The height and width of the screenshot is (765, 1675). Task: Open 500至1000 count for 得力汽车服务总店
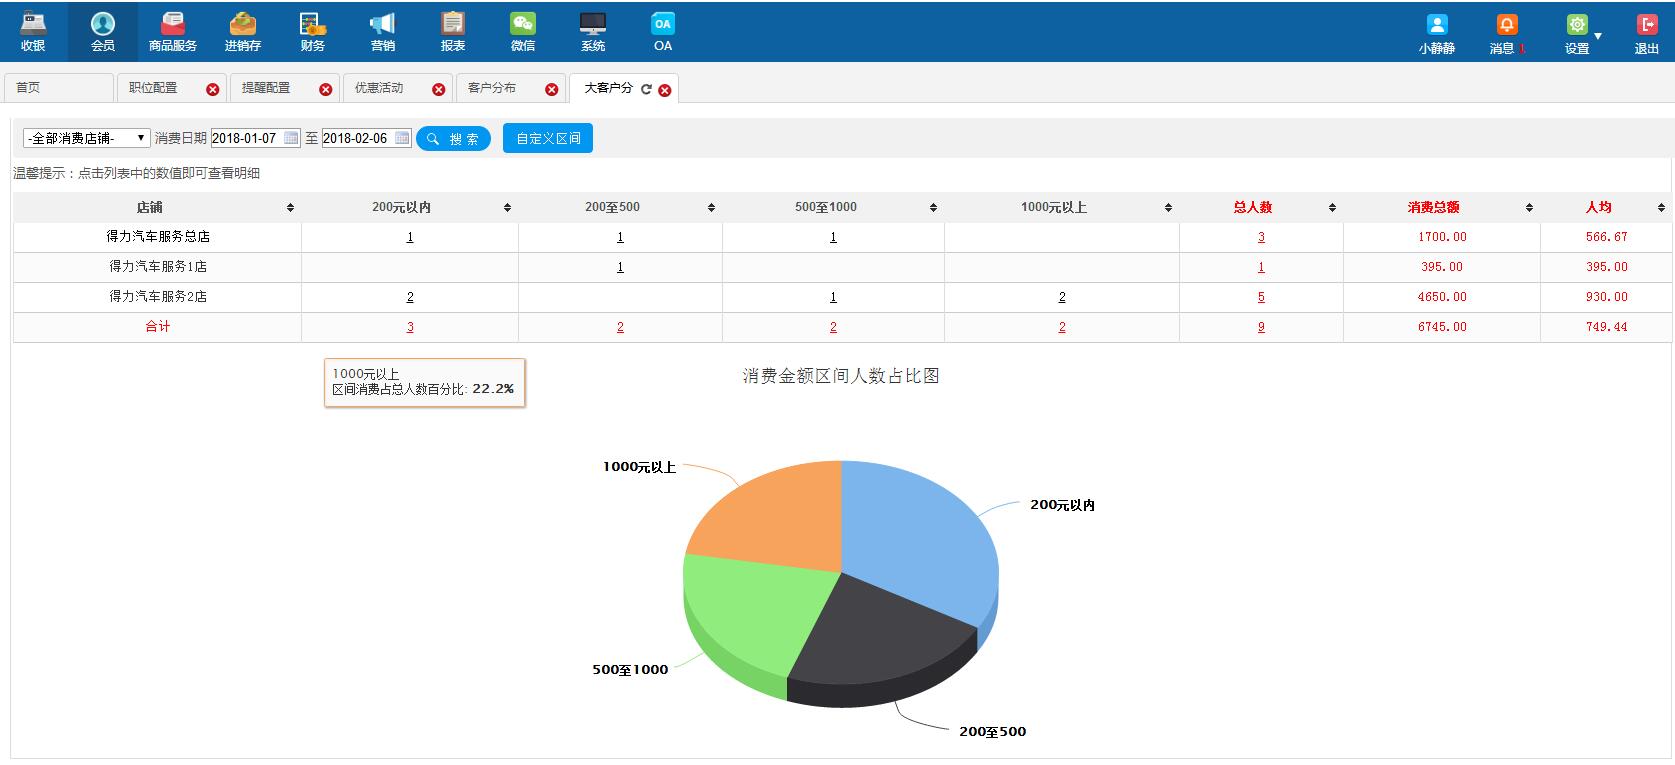833,237
